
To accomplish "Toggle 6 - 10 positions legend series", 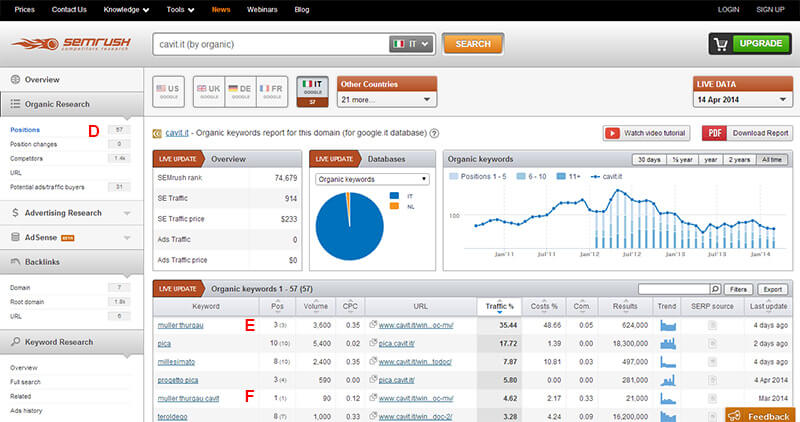I will [531, 177].
